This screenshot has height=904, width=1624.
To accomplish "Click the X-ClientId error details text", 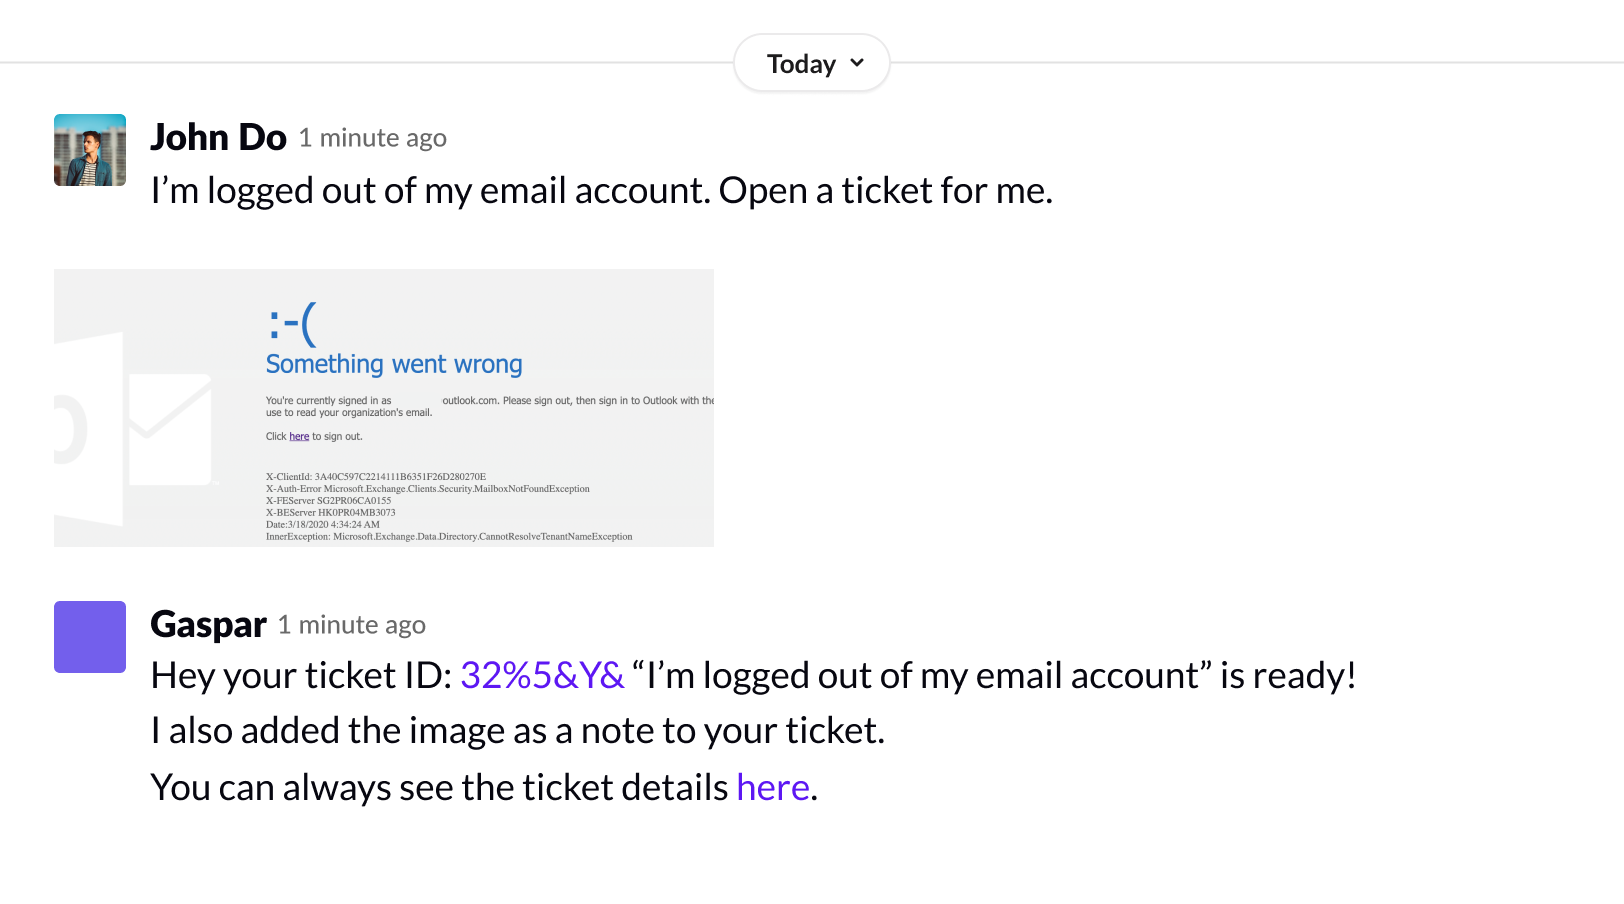I will point(376,476).
